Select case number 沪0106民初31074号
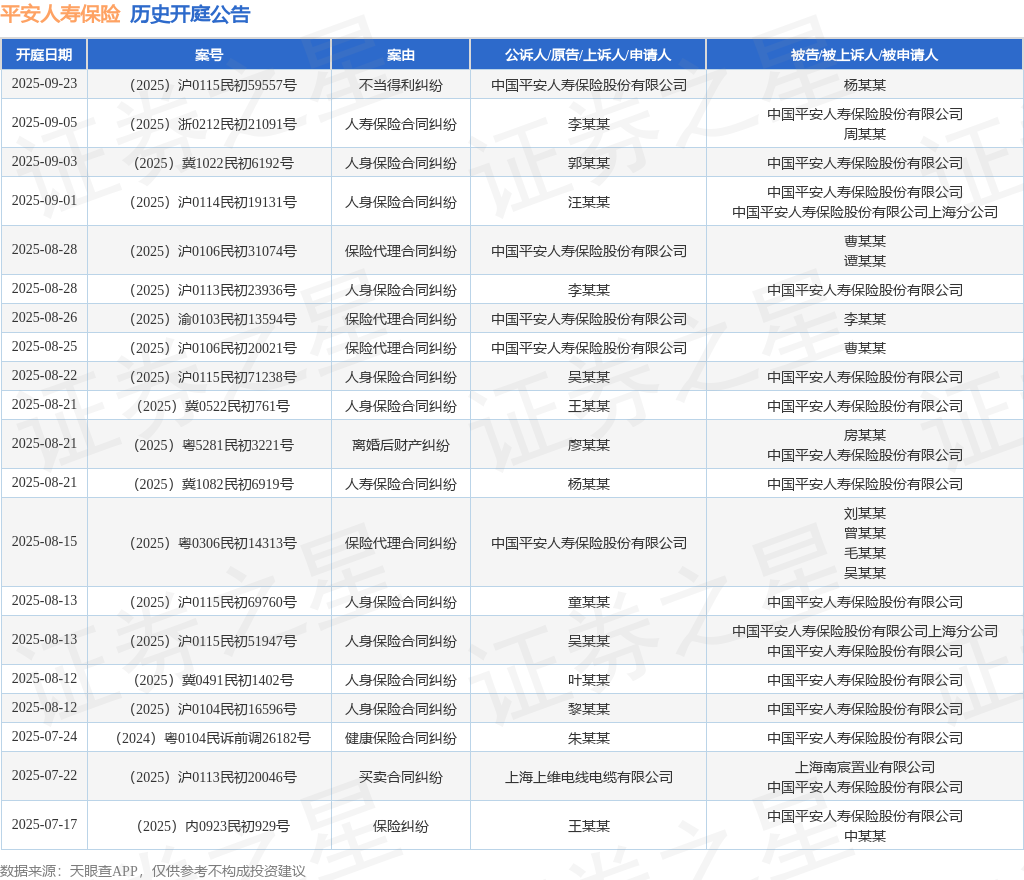 coord(213,251)
